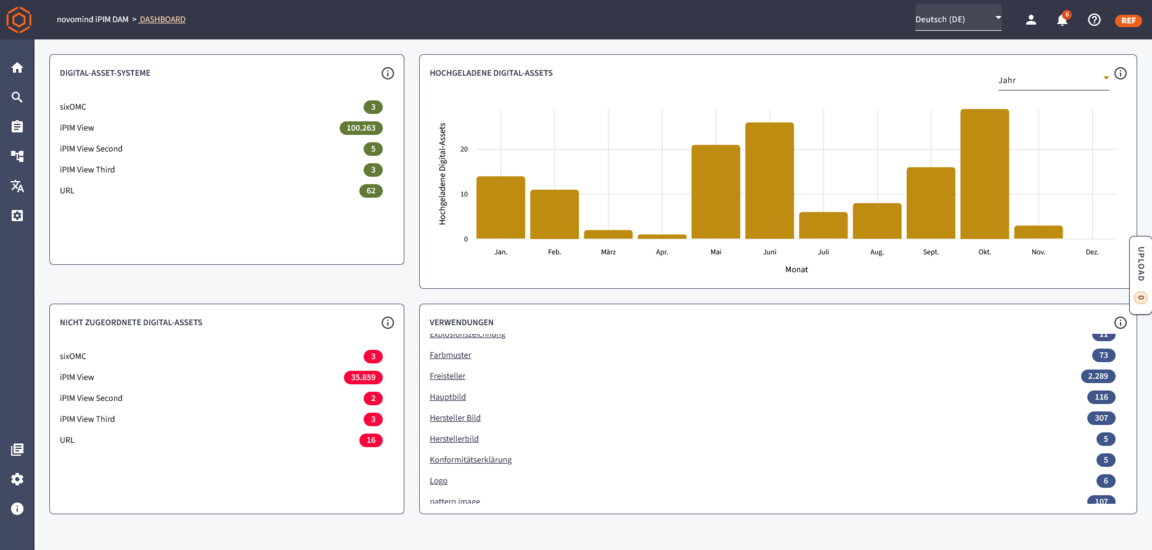Click the DASHBOARD breadcrumb link
This screenshot has width=1152, height=550.
pyautogui.click(x=162, y=20)
